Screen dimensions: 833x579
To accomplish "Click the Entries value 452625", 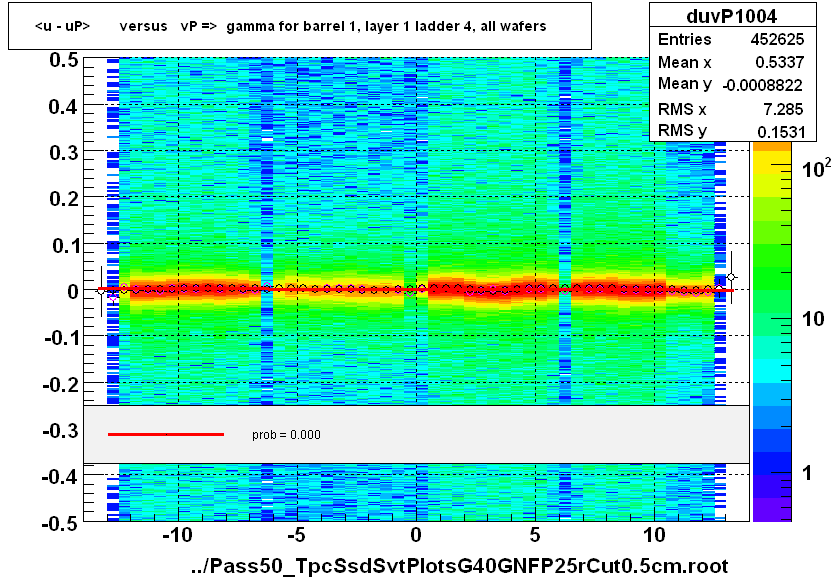I will (x=777, y=39).
